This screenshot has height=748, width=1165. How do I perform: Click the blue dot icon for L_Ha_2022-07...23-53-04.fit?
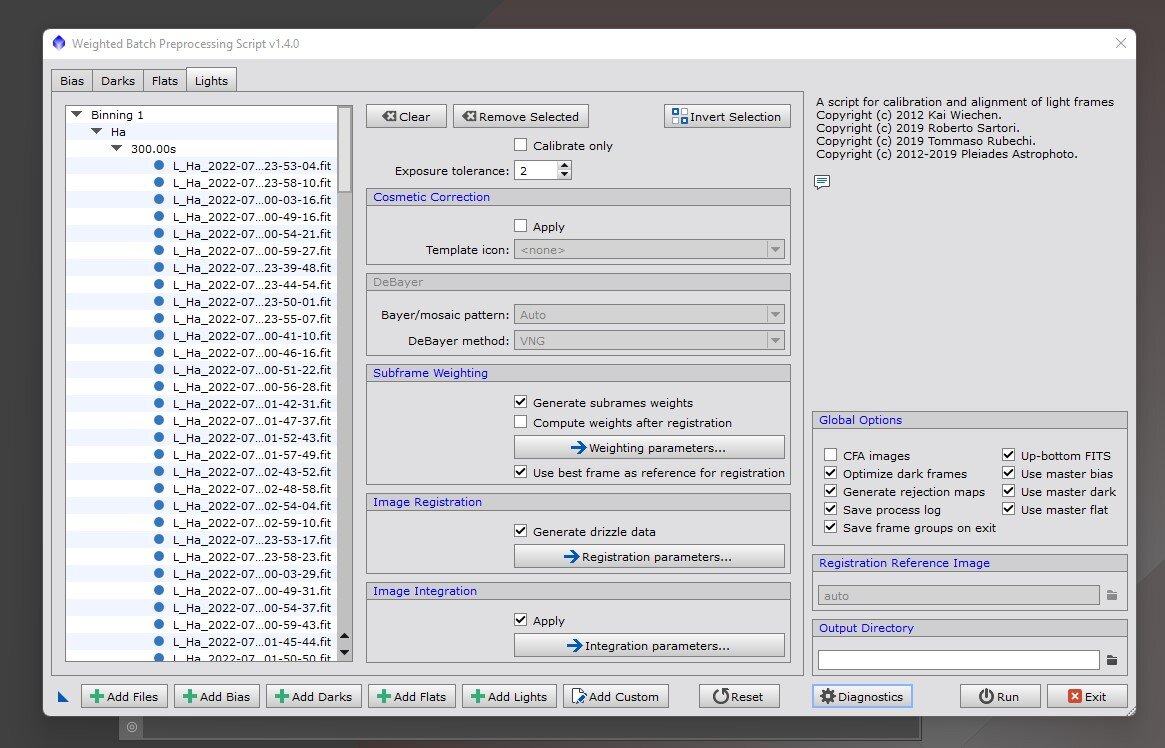coord(159,166)
